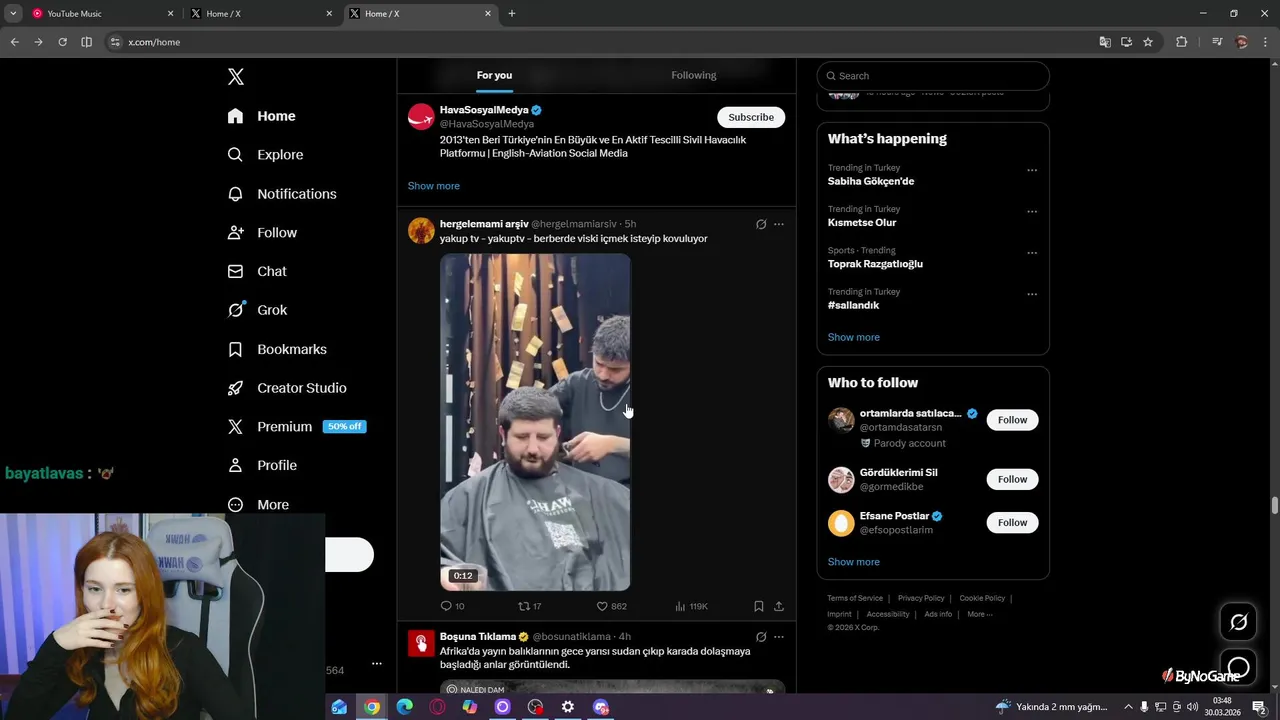This screenshot has width=1280, height=720.
Task: Go back in Chrome
Action: [14, 42]
